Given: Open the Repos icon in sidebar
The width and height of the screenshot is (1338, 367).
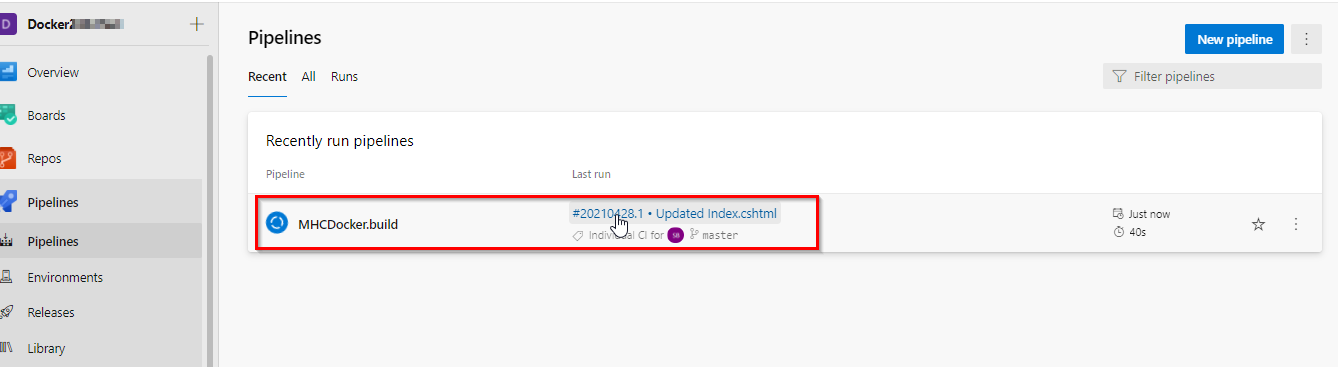Looking at the screenshot, I should pos(8,158).
